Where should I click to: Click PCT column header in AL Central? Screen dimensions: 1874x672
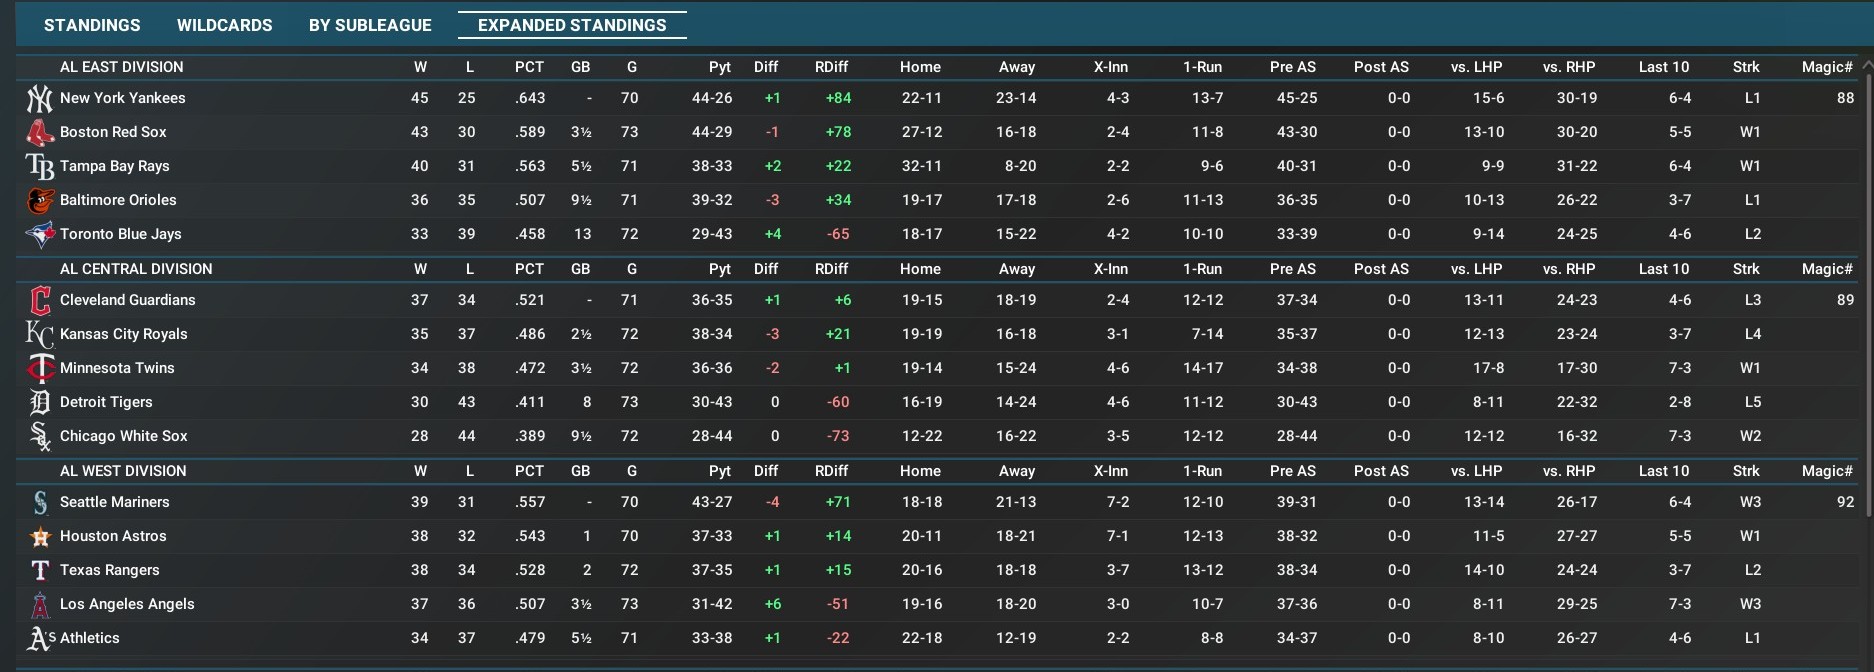(x=529, y=269)
